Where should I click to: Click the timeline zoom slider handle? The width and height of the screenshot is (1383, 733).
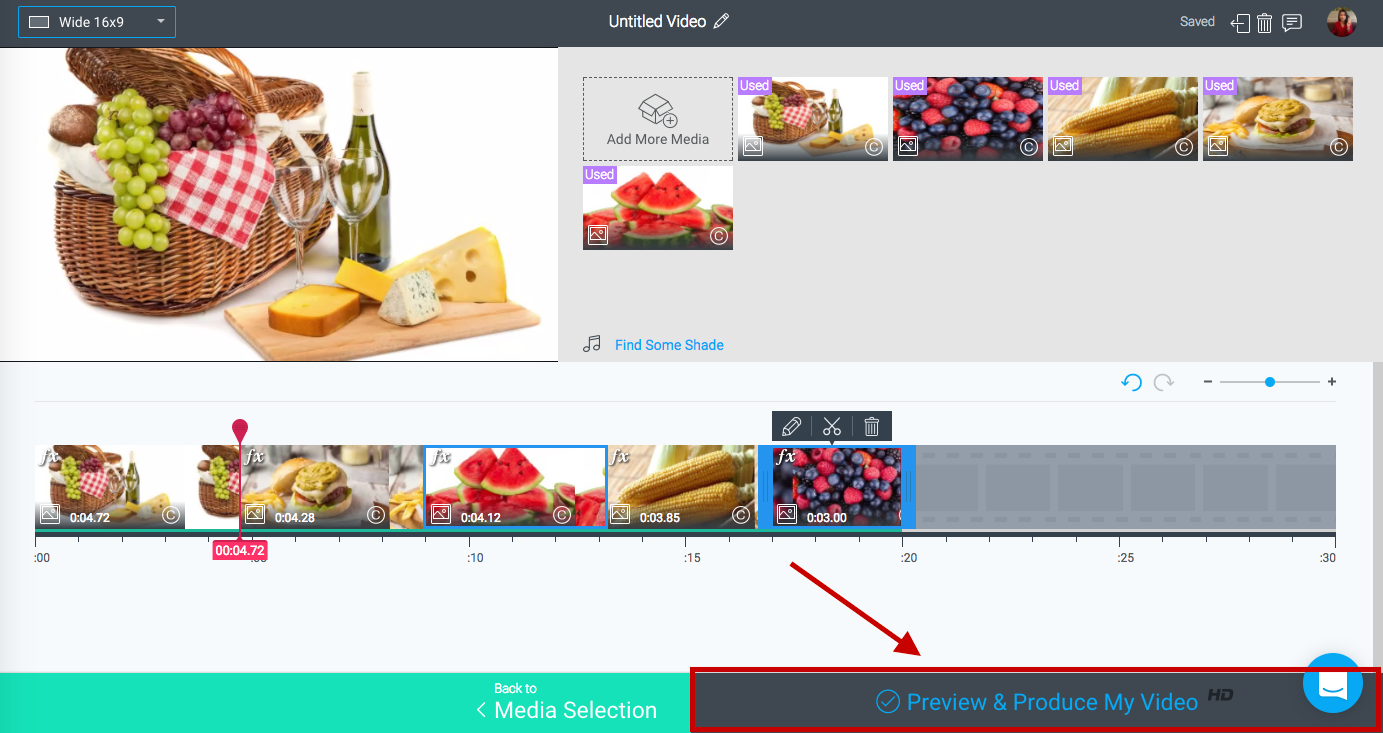click(x=1270, y=382)
